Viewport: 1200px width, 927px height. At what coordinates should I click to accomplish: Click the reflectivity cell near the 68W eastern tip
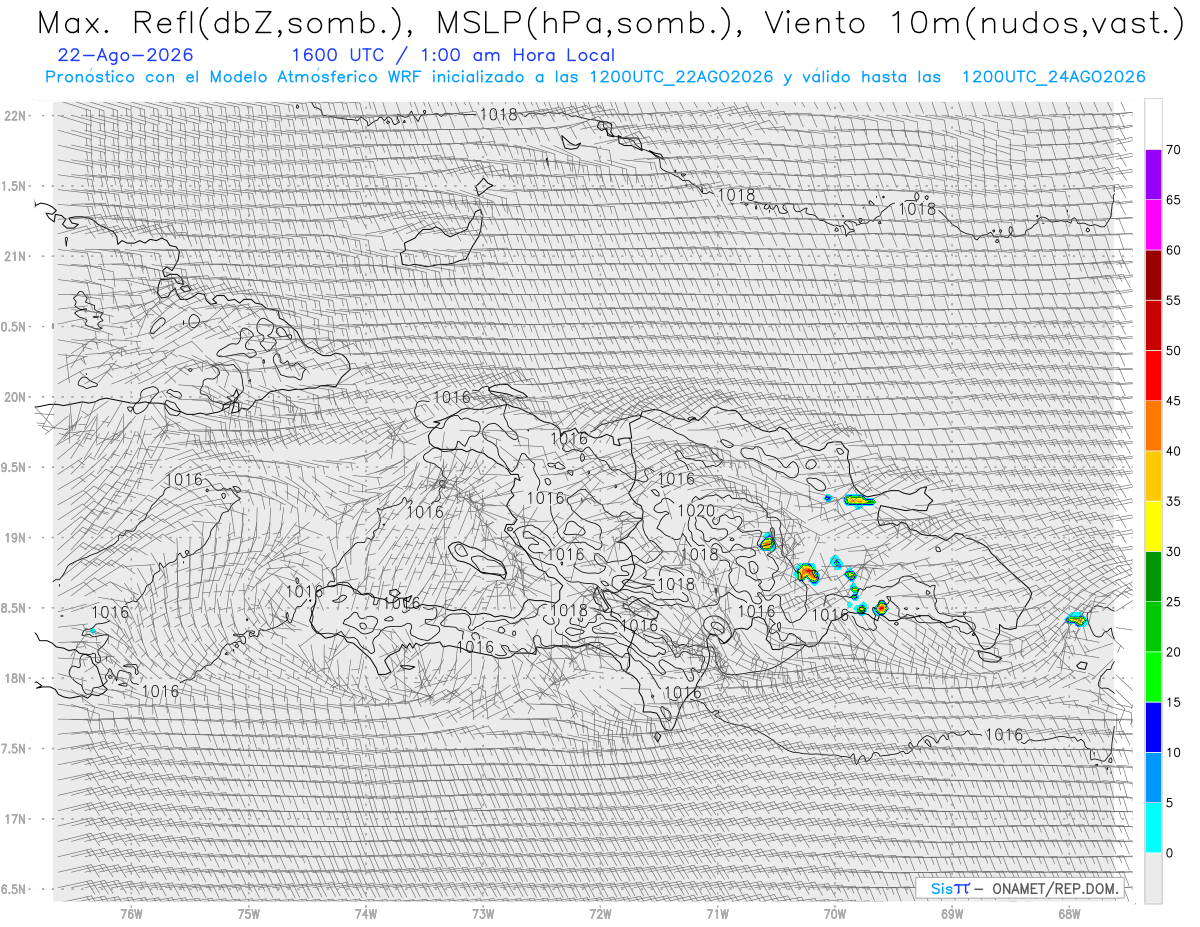[1075, 619]
